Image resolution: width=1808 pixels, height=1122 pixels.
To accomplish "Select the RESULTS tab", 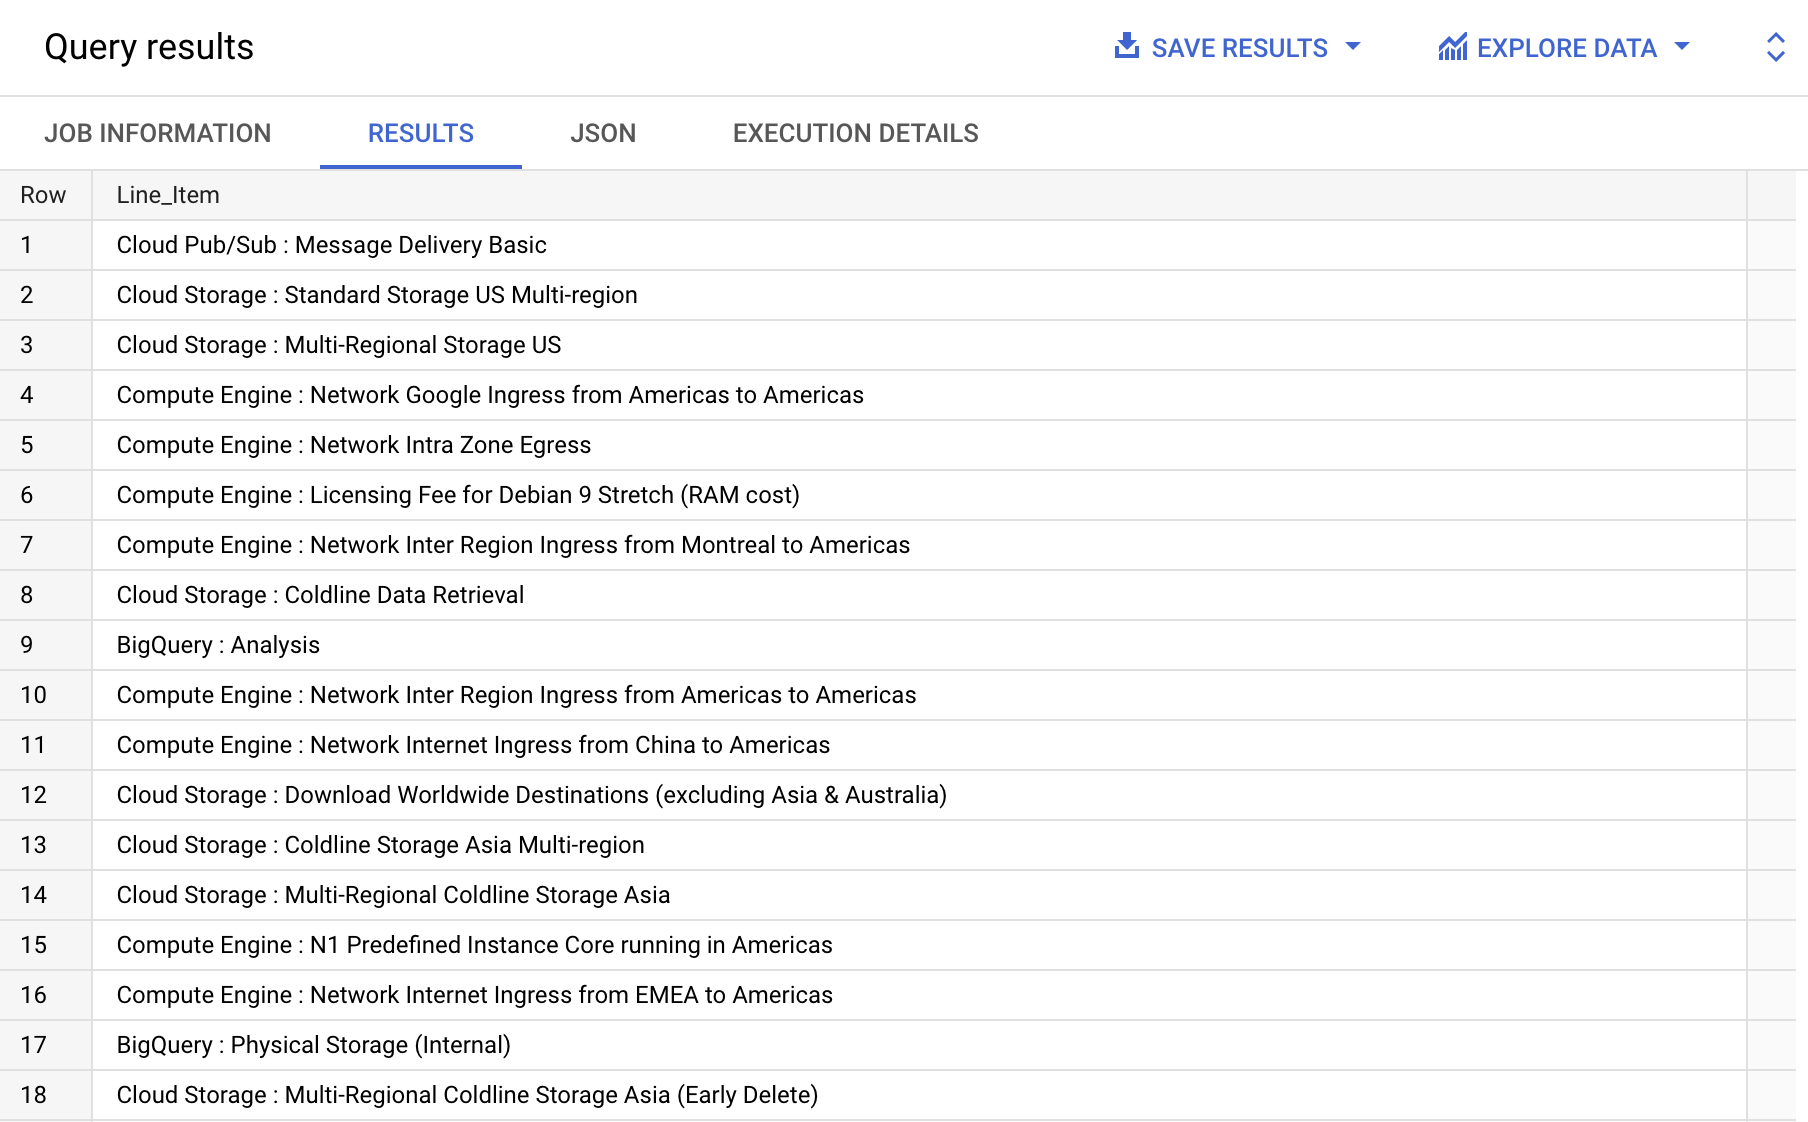I will click(421, 133).
